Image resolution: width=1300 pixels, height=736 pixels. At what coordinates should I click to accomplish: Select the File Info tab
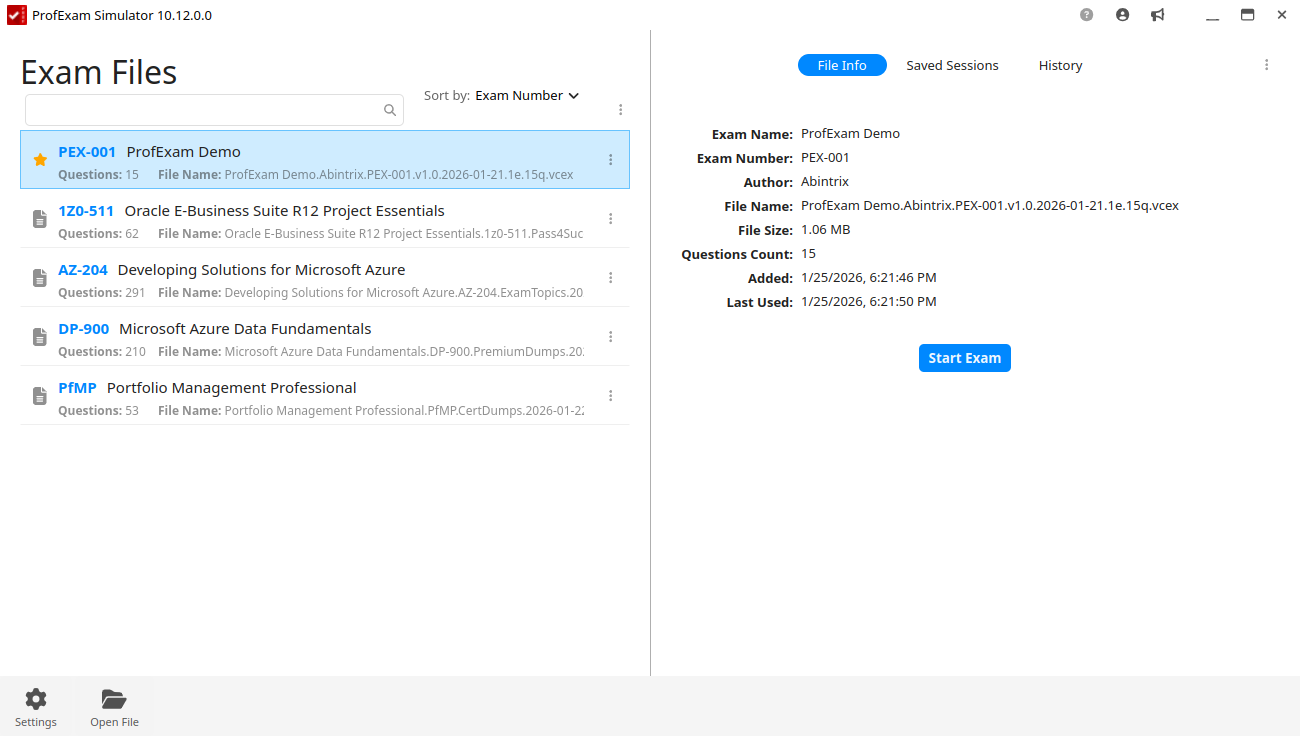click(x=842, y=65)
